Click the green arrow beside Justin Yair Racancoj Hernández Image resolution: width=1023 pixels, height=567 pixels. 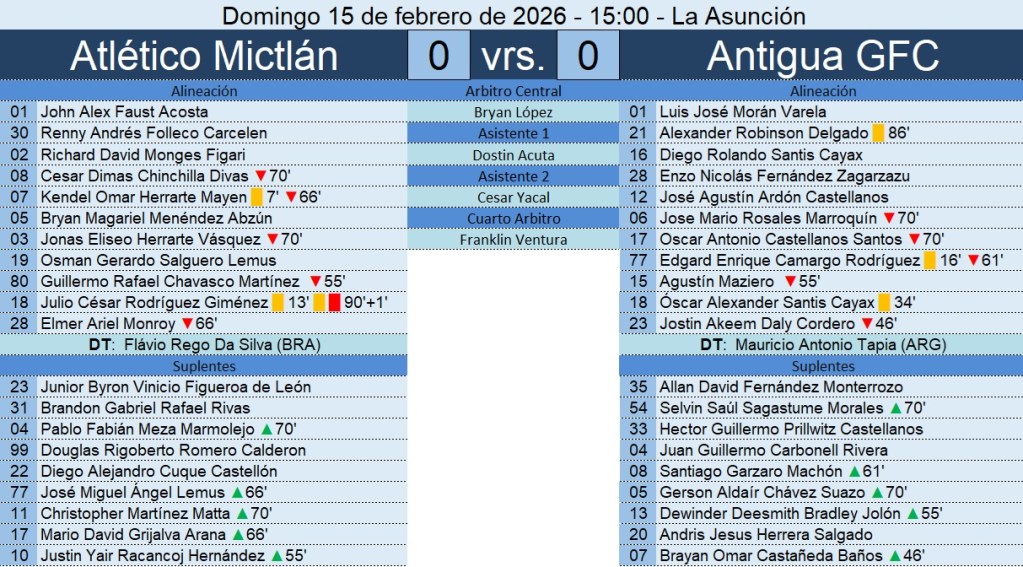pos(275,555)
